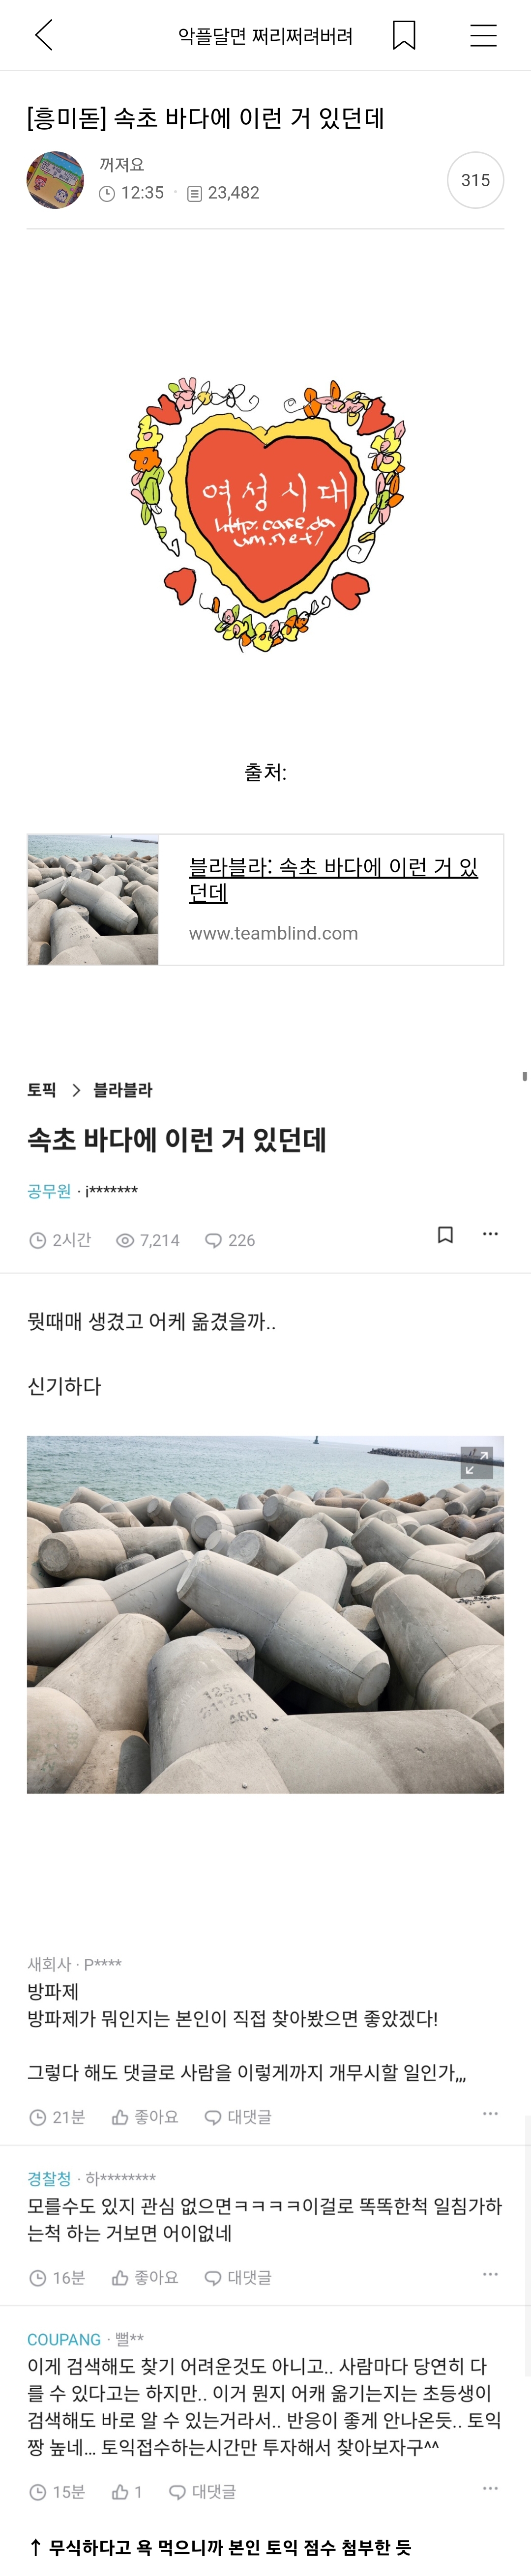Image resolution: width=531 pixels, height=2576 pixels.
Task: Open the hamburger menu in the header
Action: click(483, 35)
